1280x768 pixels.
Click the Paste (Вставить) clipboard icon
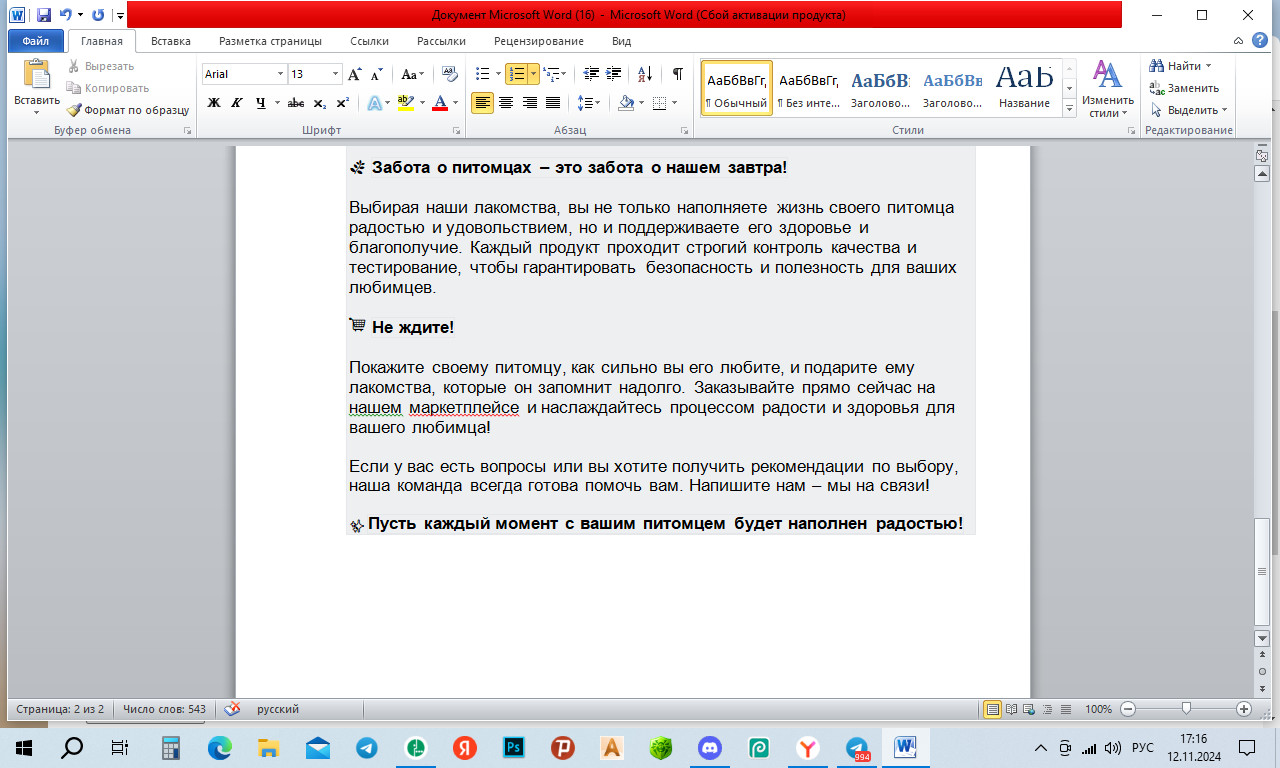(37, 76)
